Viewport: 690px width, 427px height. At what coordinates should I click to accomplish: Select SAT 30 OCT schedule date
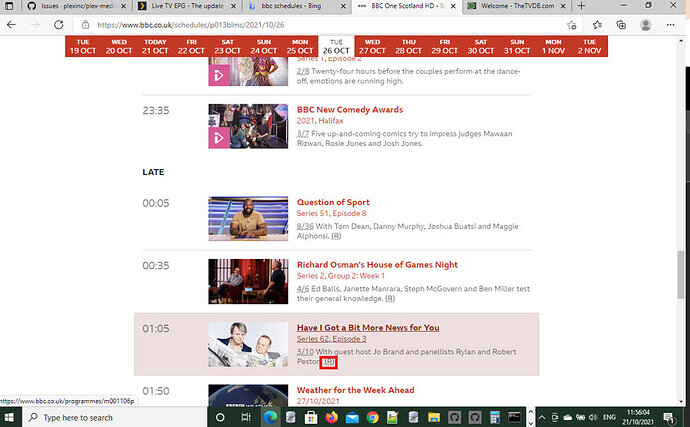pos(481,46)
